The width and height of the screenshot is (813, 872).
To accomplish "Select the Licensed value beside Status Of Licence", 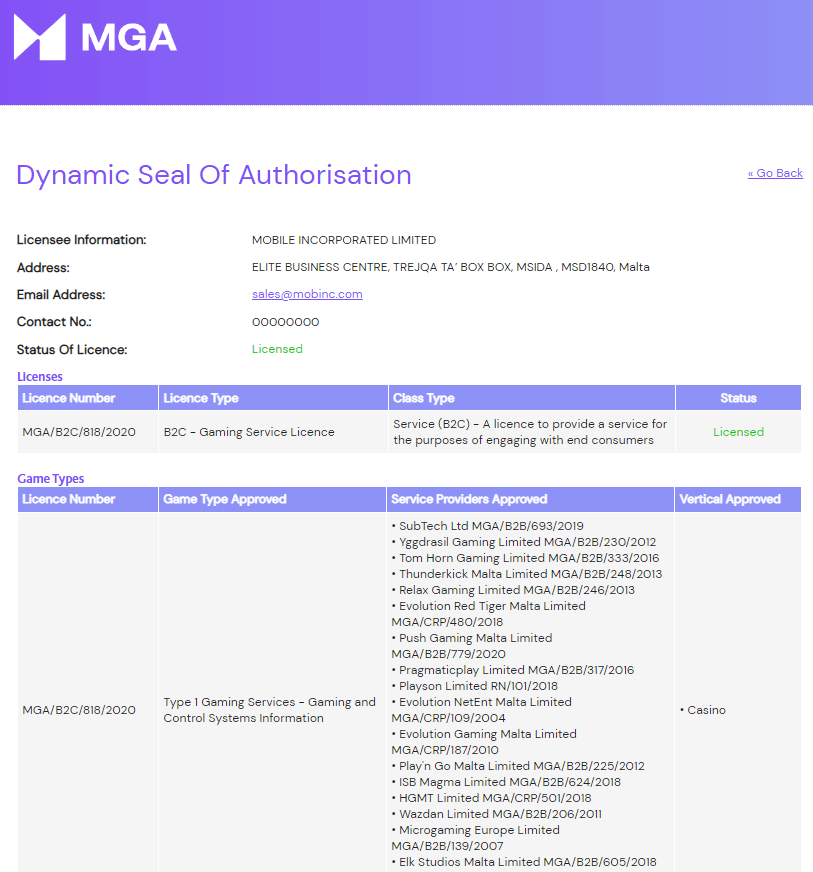I will click(277, 349).
